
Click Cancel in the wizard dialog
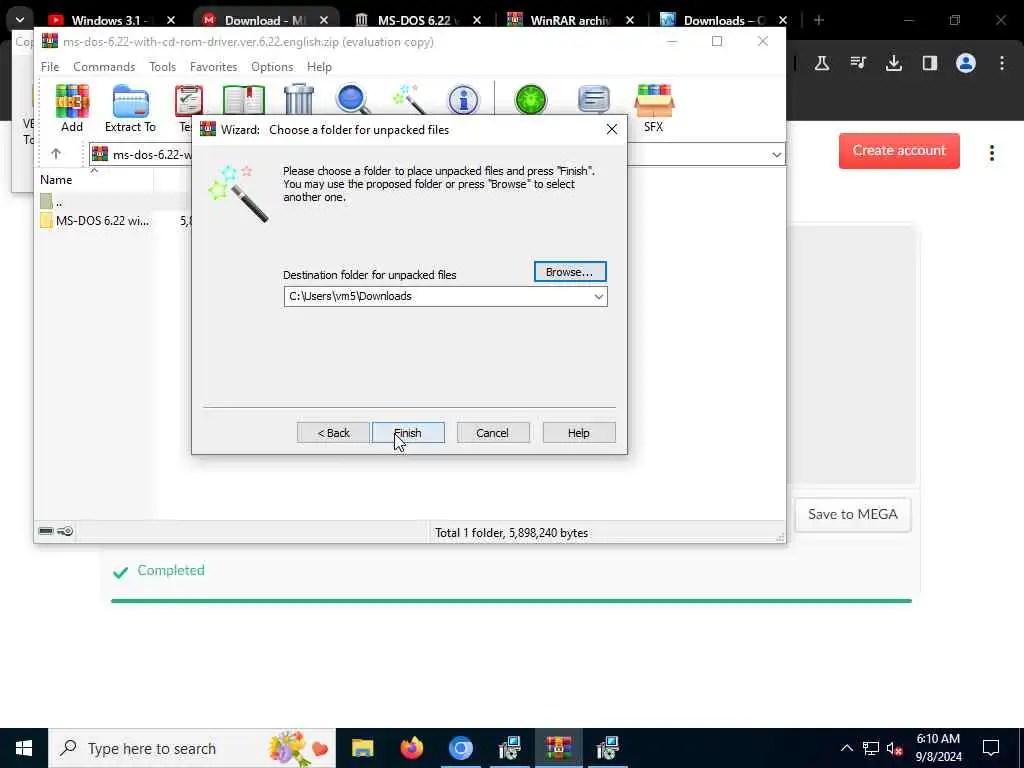[x=492, y=433]
